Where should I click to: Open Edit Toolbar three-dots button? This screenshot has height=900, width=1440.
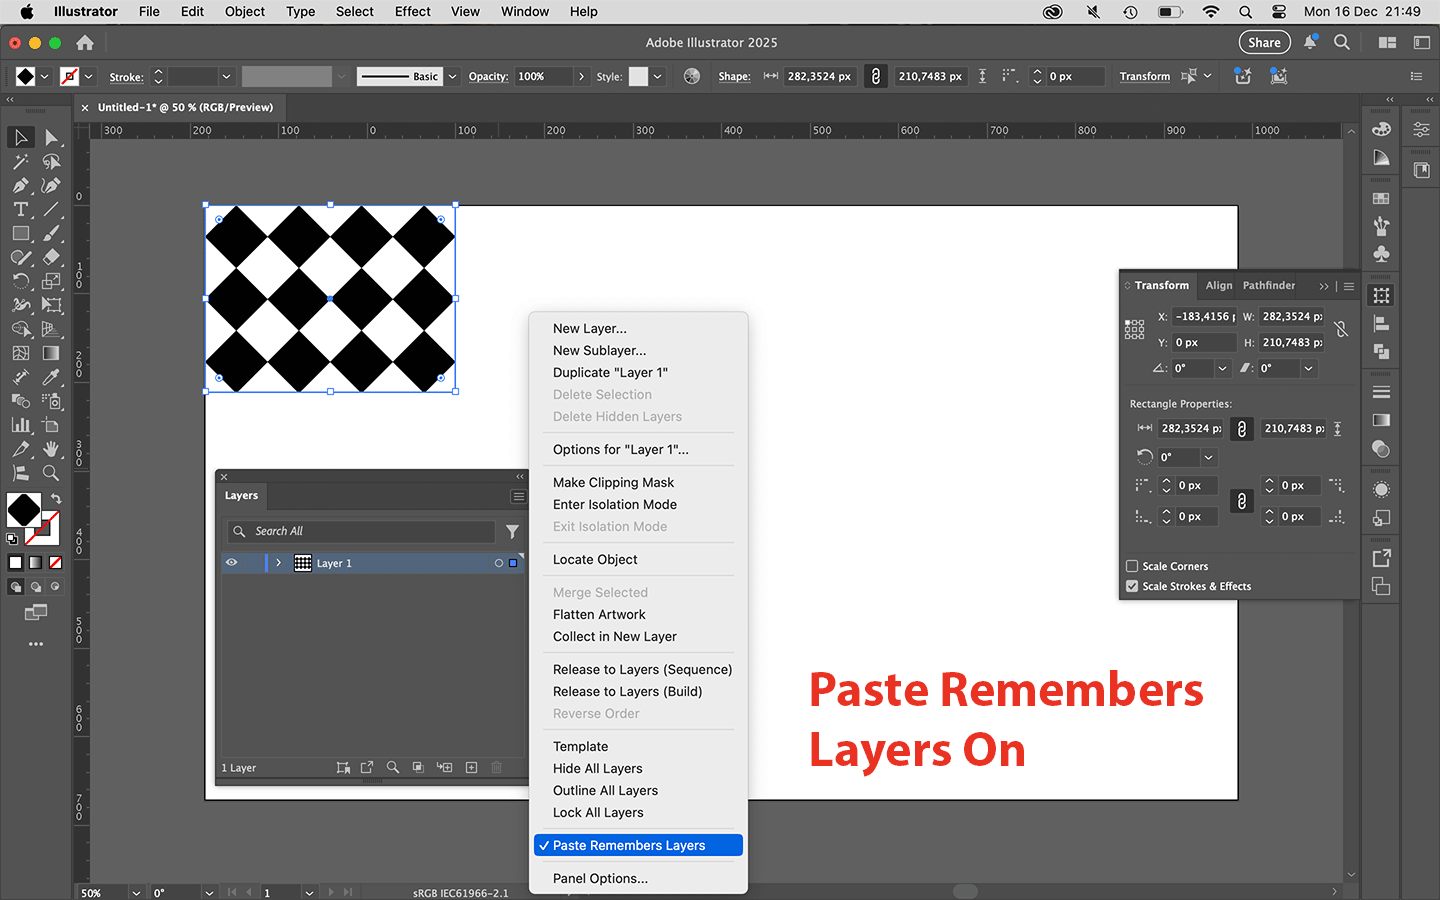point(36,644)
